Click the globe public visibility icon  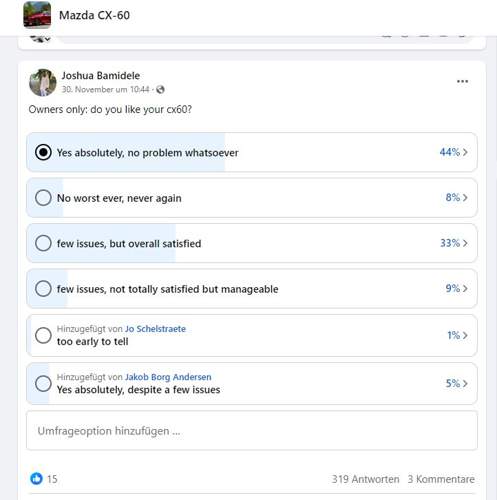(x=160, y=89)
